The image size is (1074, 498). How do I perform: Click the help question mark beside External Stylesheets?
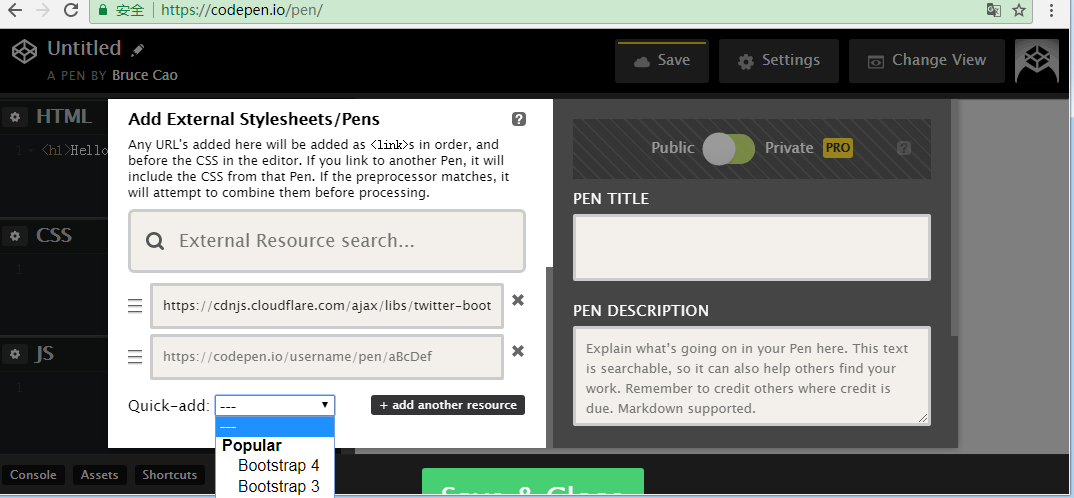coord(519,119)
